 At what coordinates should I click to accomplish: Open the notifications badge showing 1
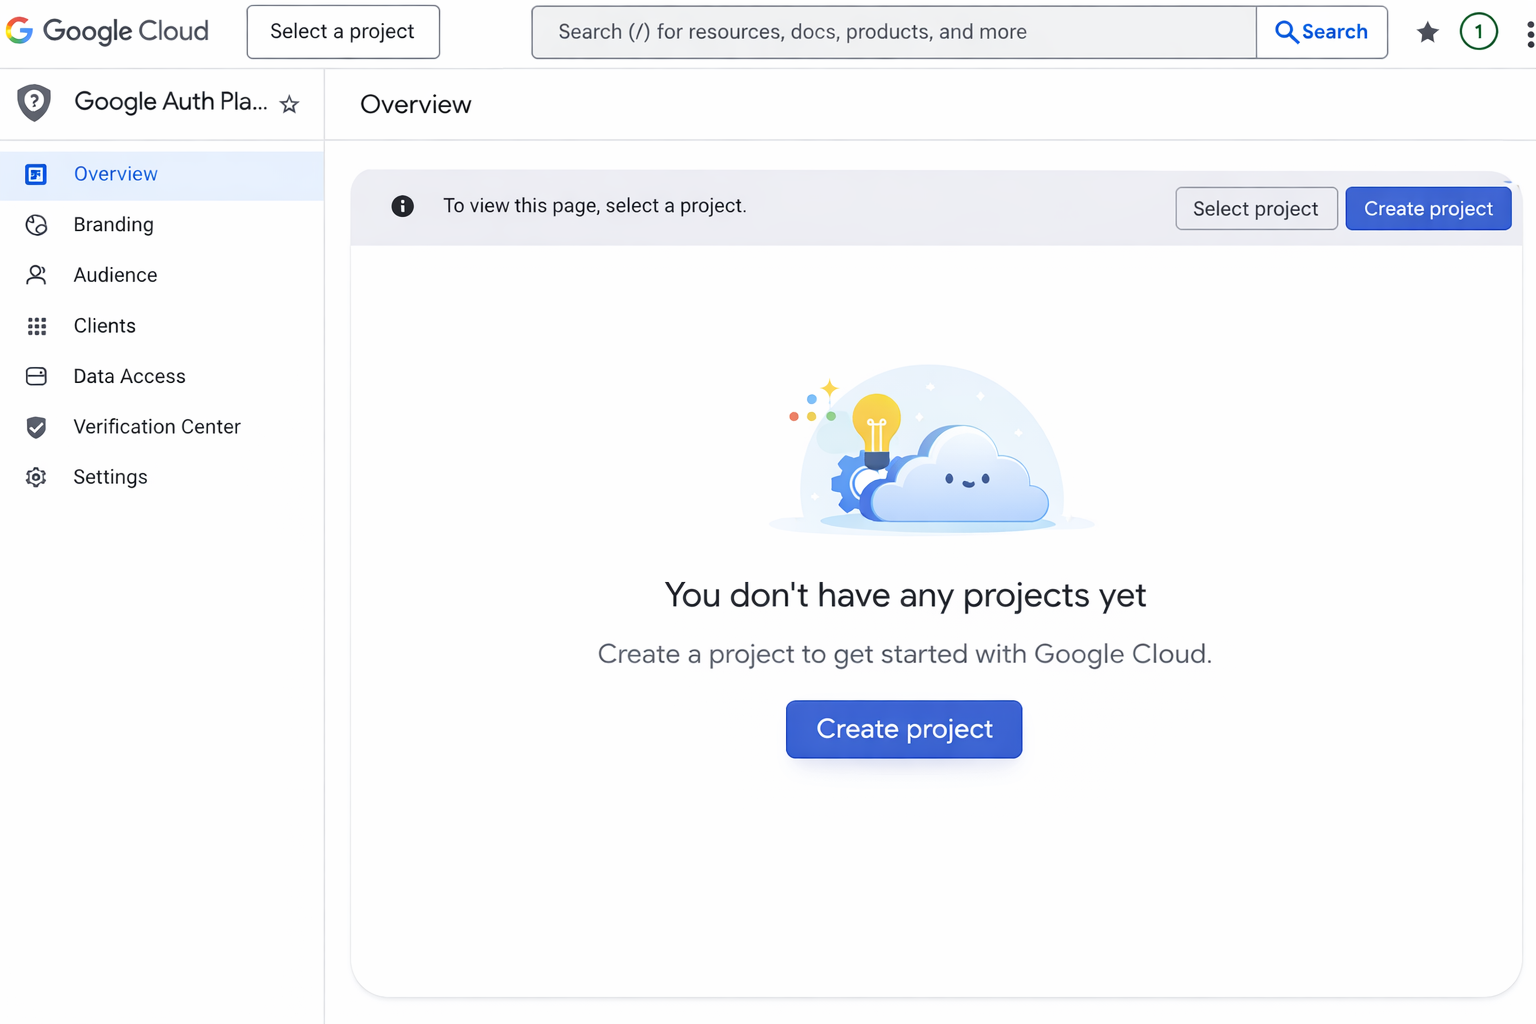[x=1478, y=32]
